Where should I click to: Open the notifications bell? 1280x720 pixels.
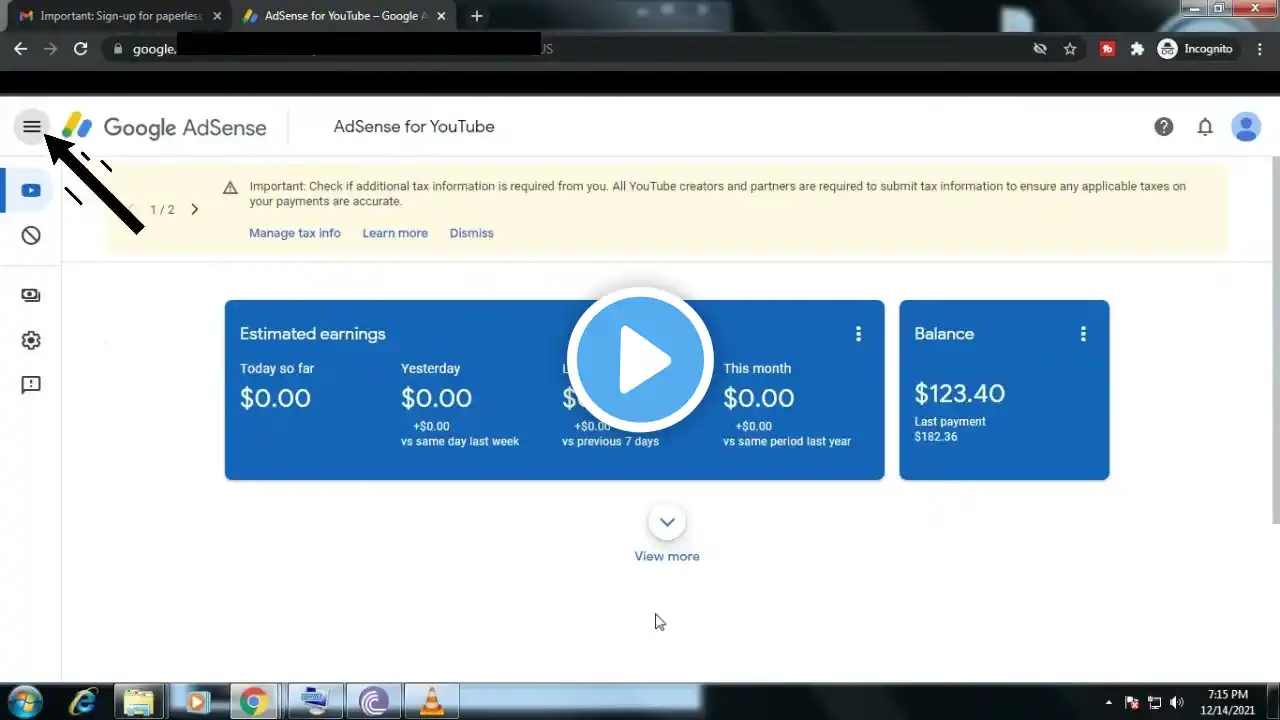point(1205,127)
